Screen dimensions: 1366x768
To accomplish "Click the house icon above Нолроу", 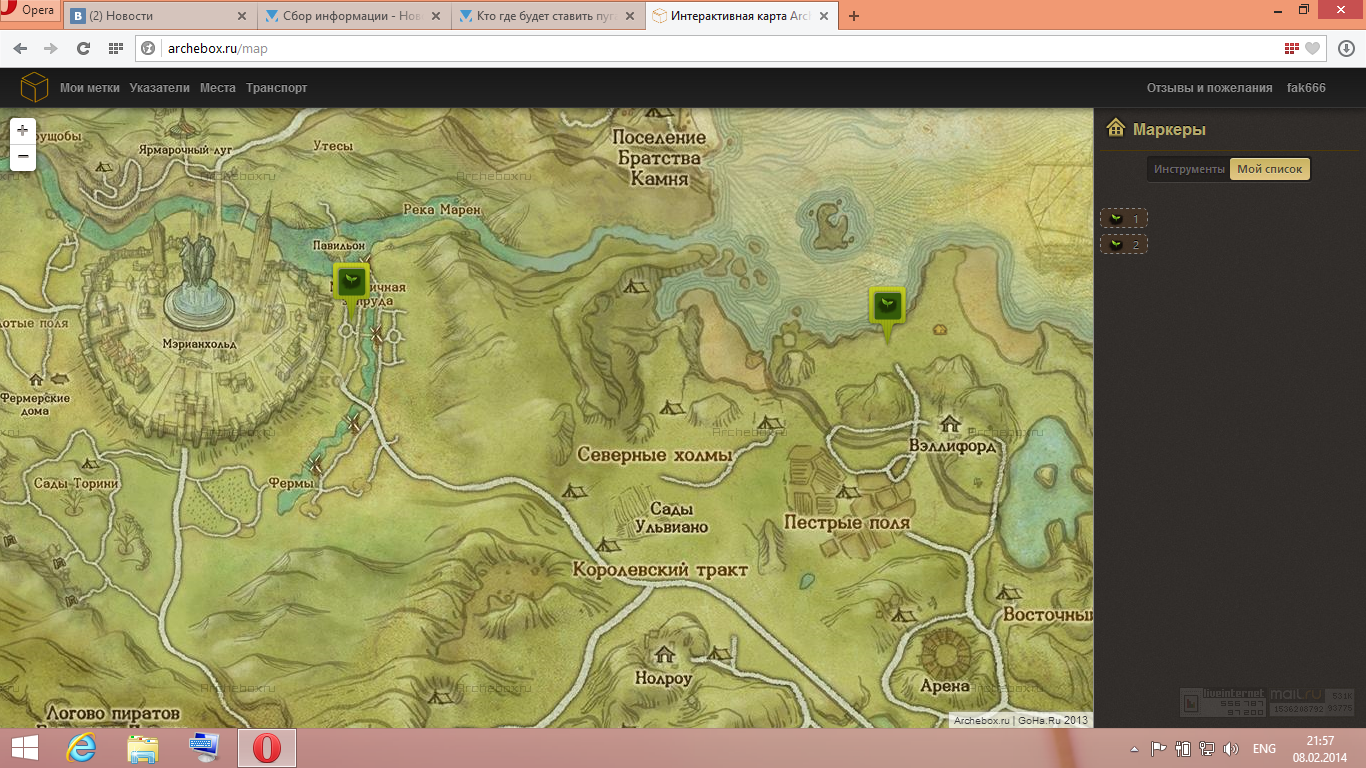I will [x=665, y=656].
